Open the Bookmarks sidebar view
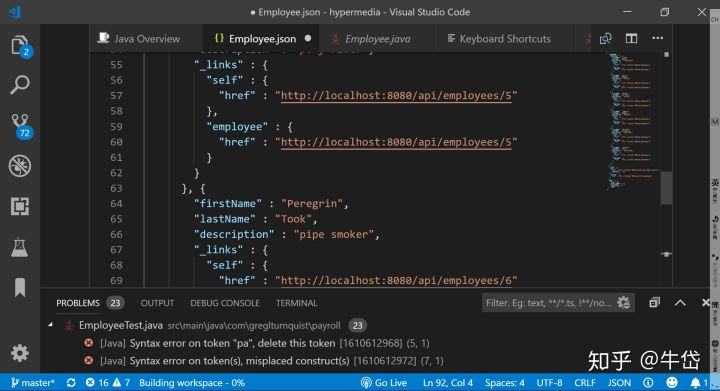720x391 pixels. tap(20, 287)
